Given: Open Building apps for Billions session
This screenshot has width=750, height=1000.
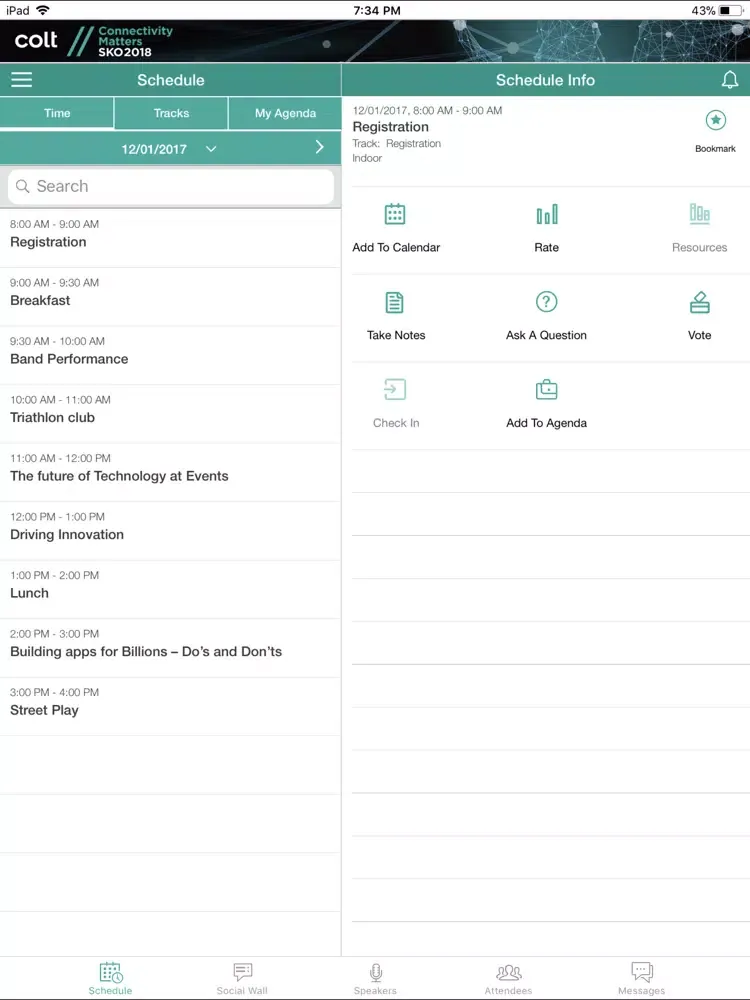Looking at the screenshot, I should click(x=170, y=649).
